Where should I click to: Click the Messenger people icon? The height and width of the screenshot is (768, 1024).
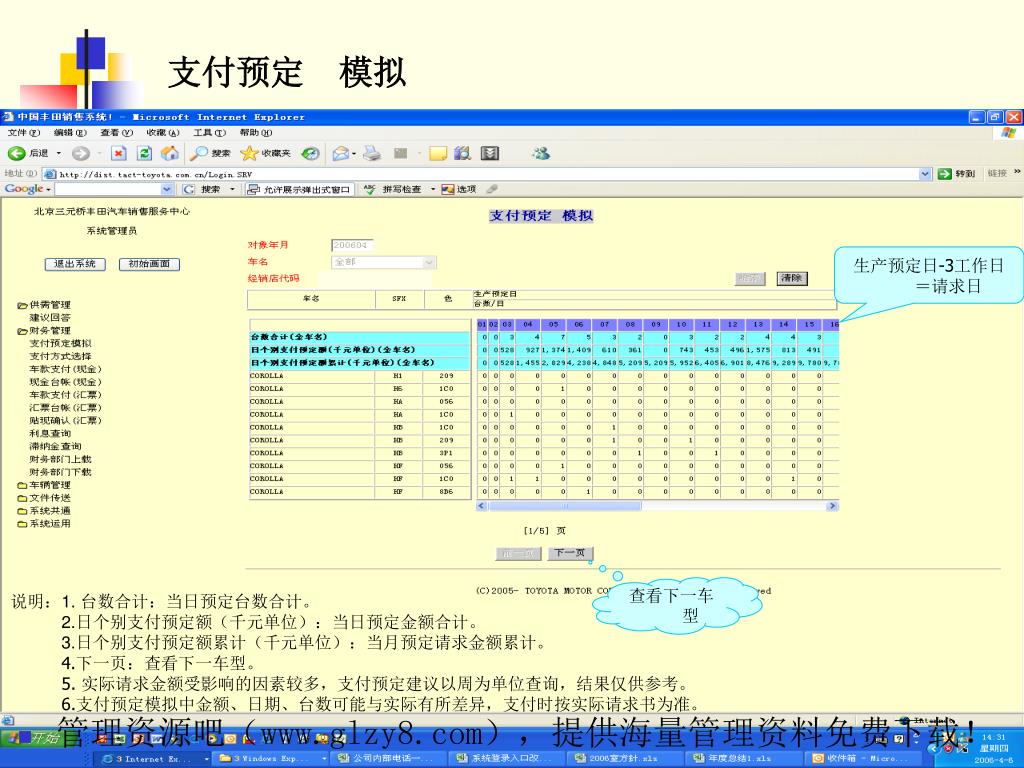(541, 153)
